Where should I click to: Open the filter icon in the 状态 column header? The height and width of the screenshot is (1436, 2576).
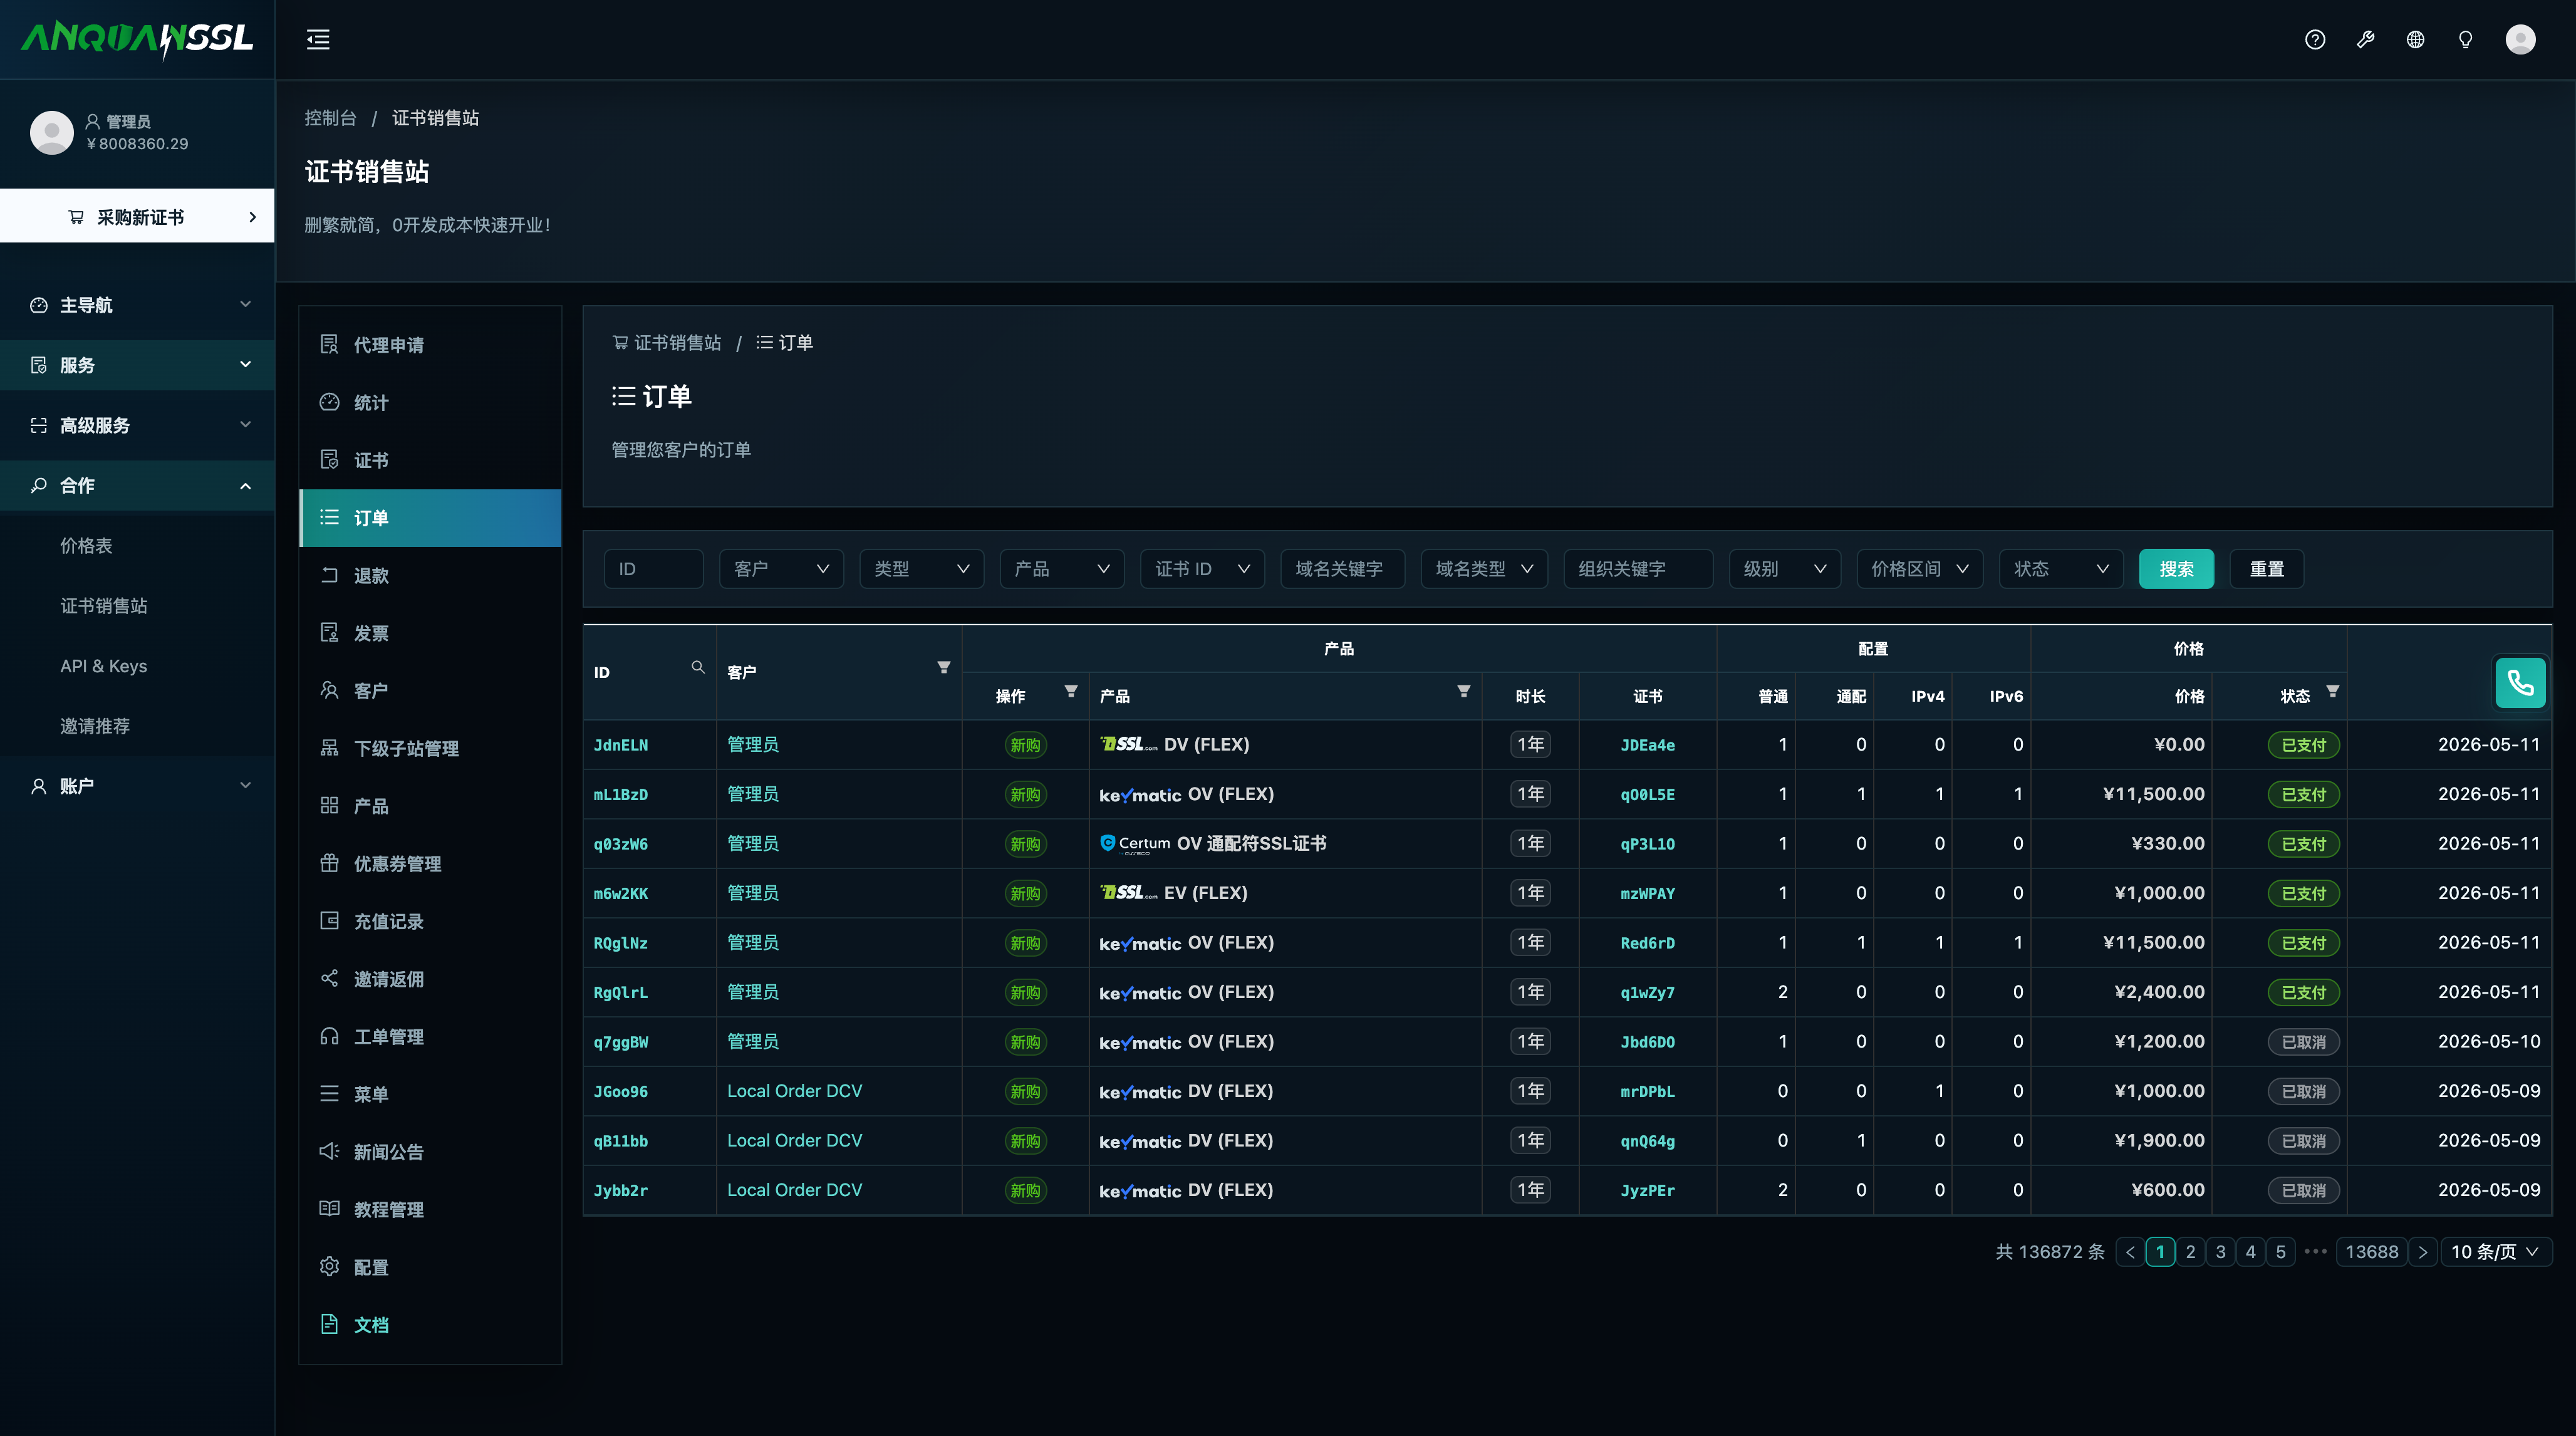2332,691
